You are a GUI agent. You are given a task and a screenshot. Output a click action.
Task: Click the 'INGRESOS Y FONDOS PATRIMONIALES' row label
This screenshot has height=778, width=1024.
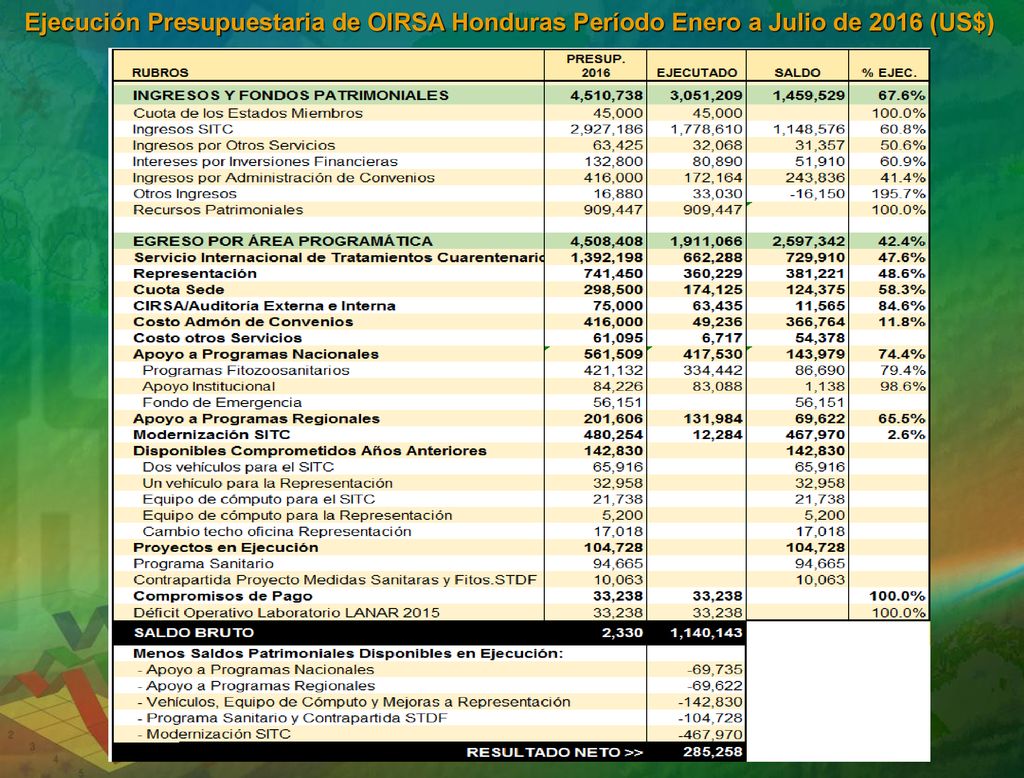pos(291,95)
